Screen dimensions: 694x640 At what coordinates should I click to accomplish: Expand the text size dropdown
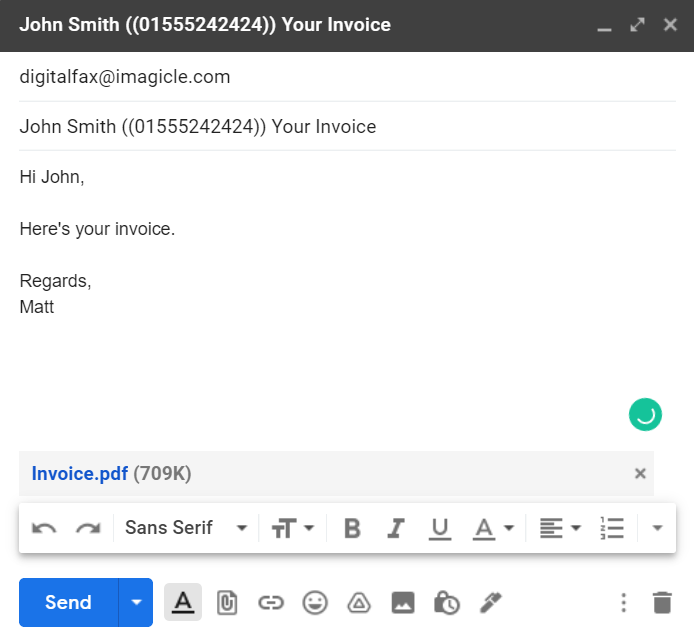click(x=293, y=528)
